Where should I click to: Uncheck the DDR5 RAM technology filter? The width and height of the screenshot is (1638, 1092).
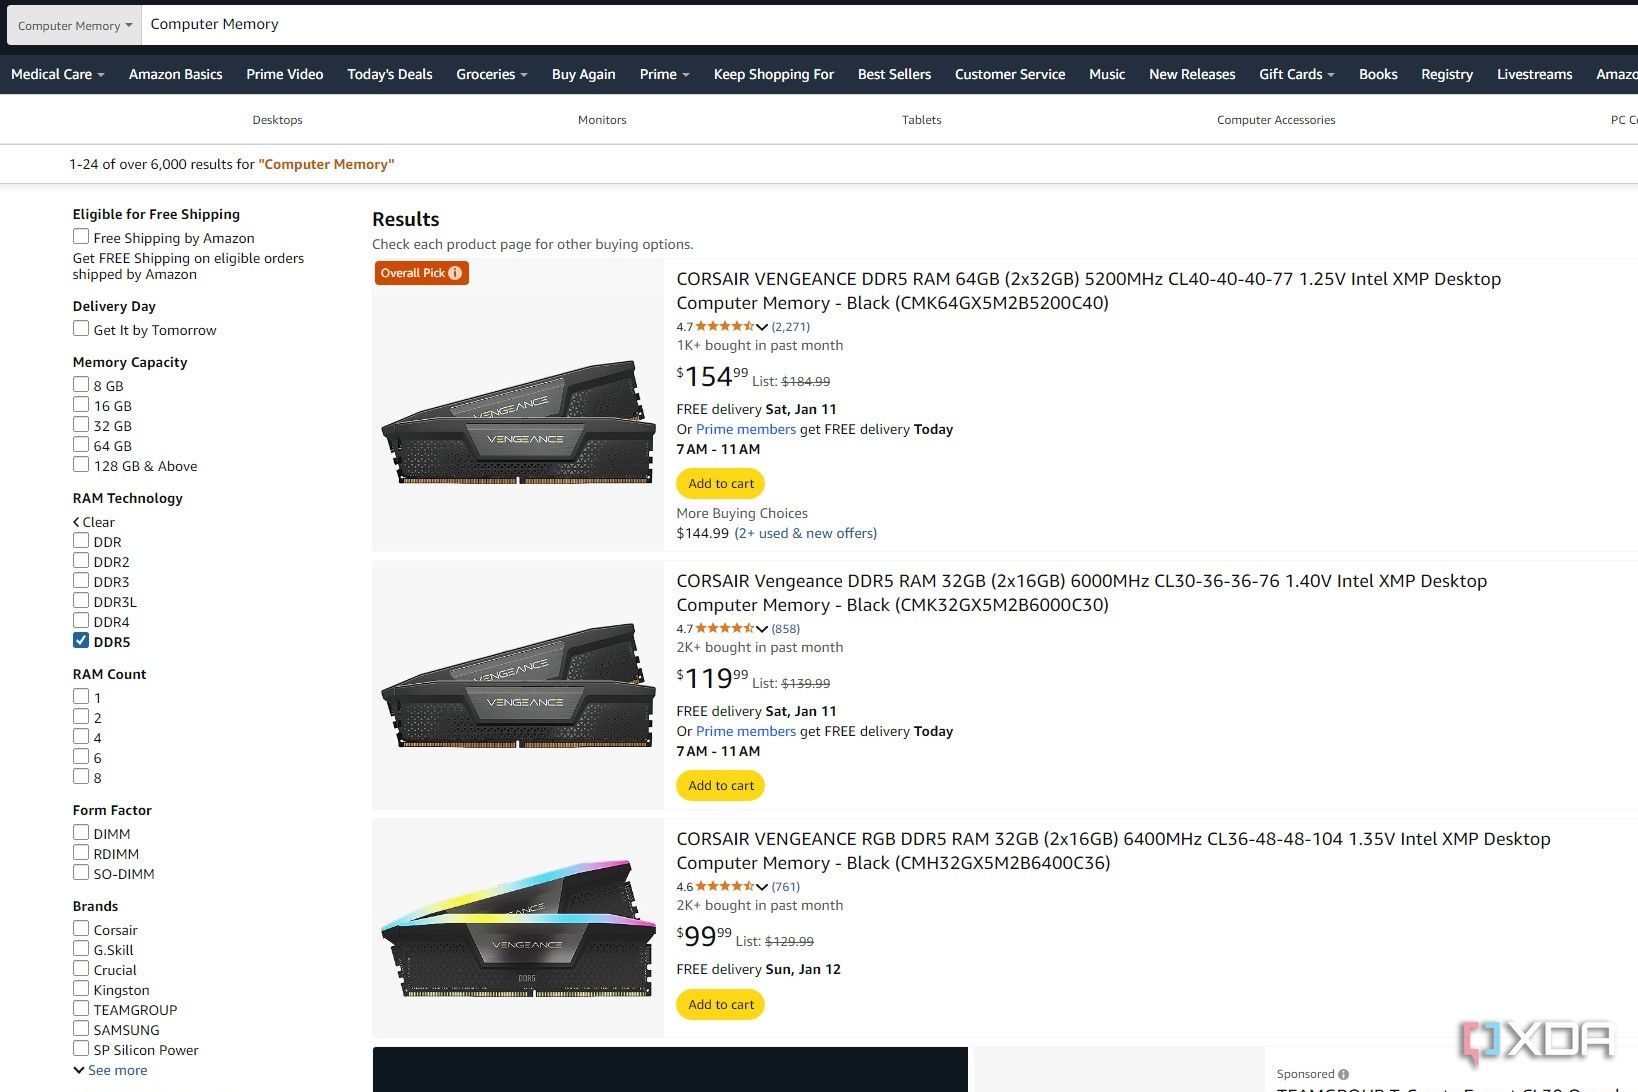(x=81, y=641)
